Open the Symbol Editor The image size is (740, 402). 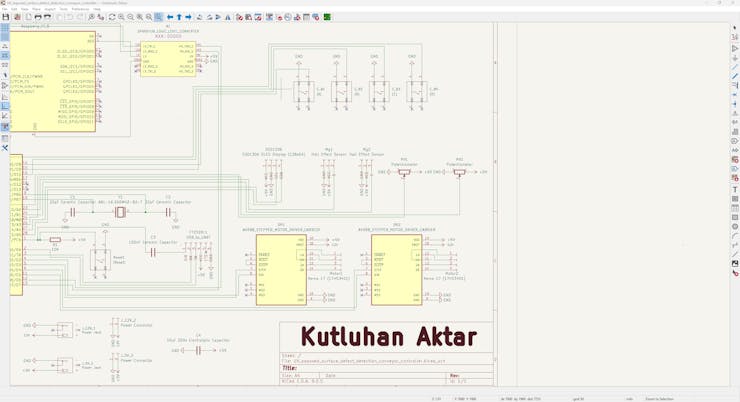click(239, 17)
